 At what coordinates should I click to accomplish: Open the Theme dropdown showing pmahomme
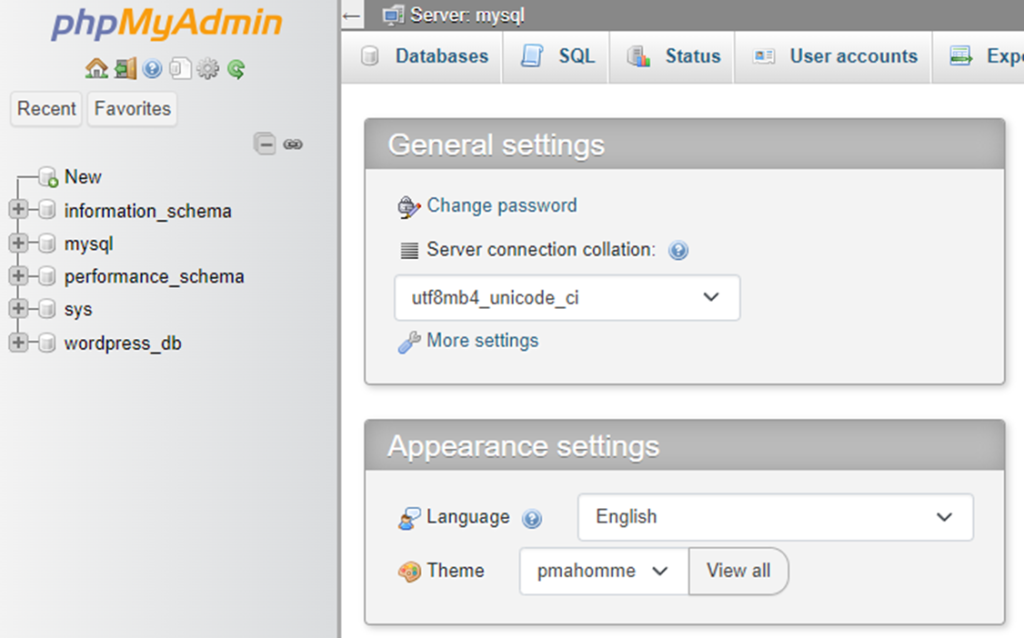coord(603,571)
